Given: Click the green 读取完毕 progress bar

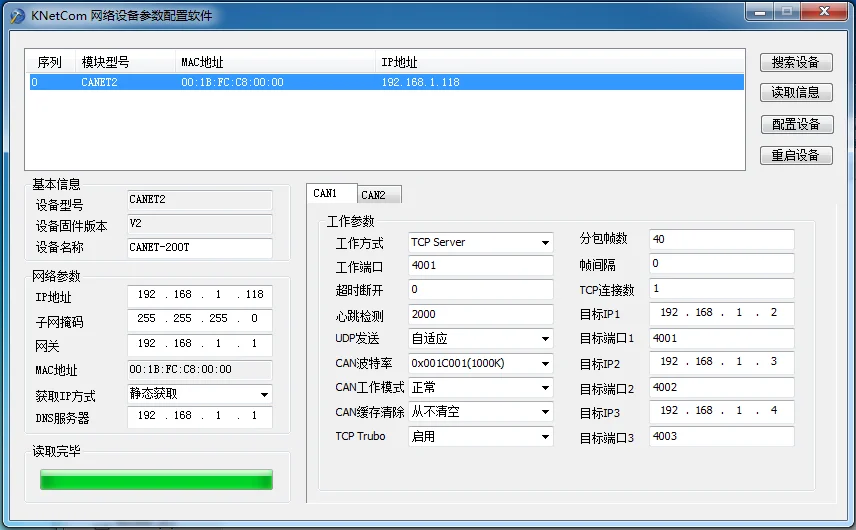Looking at the screenshot, I should point(156,479).
